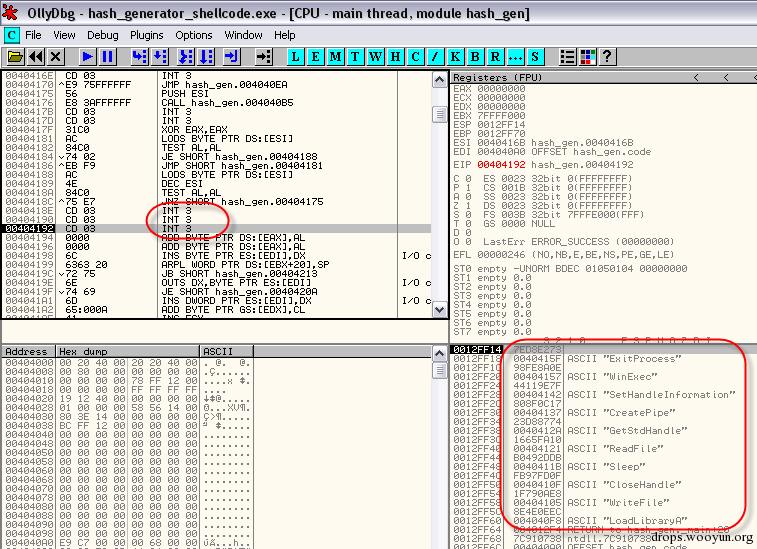Open the Help question mark toolbar icon
This screenshot has height=549, width=757.
608,57
